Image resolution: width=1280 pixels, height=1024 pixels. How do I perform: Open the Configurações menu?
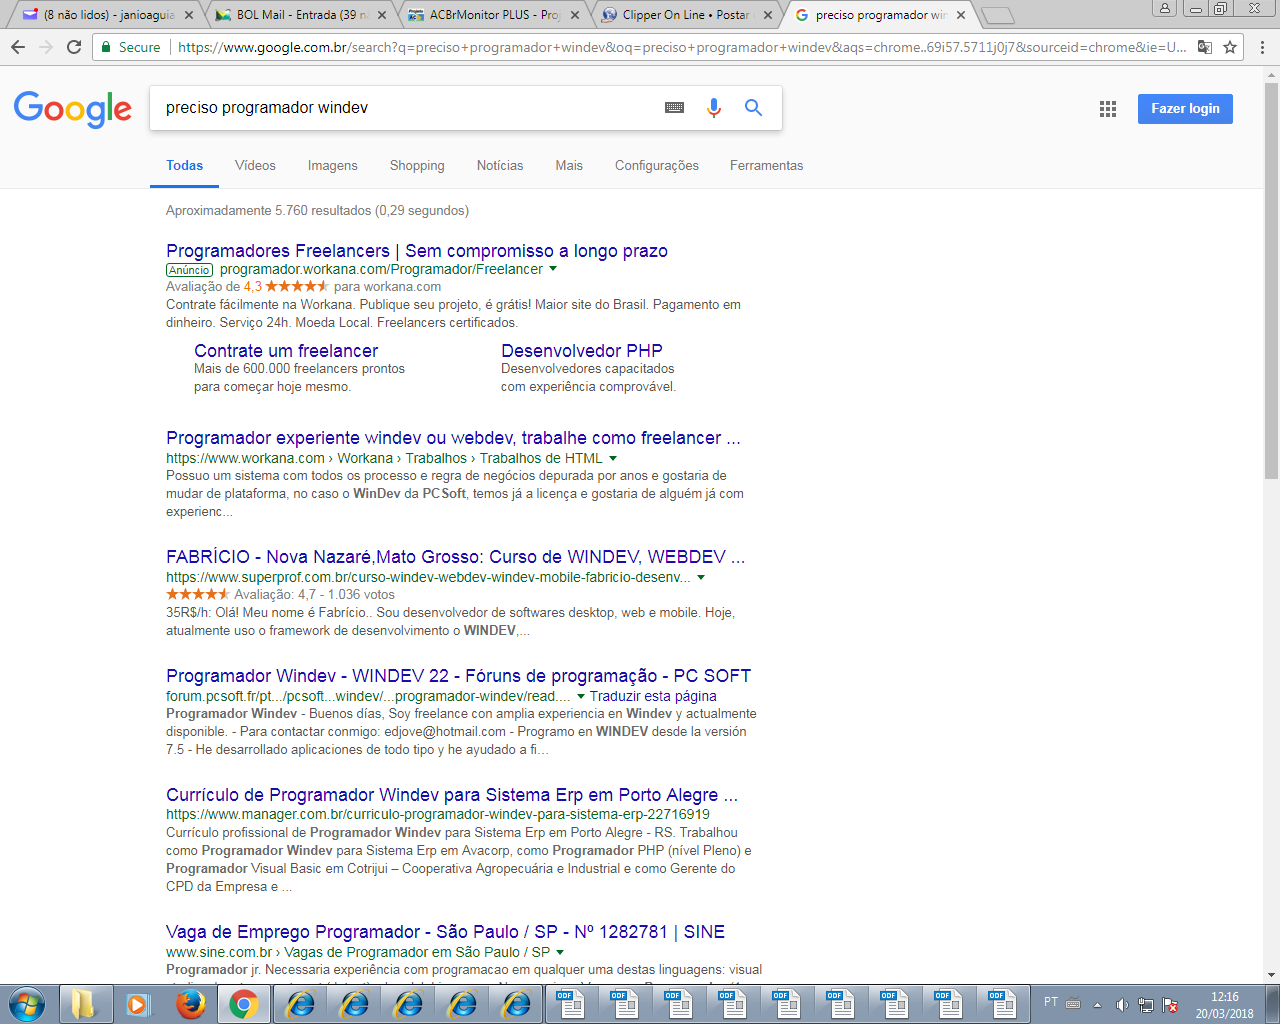coord(657,166)
